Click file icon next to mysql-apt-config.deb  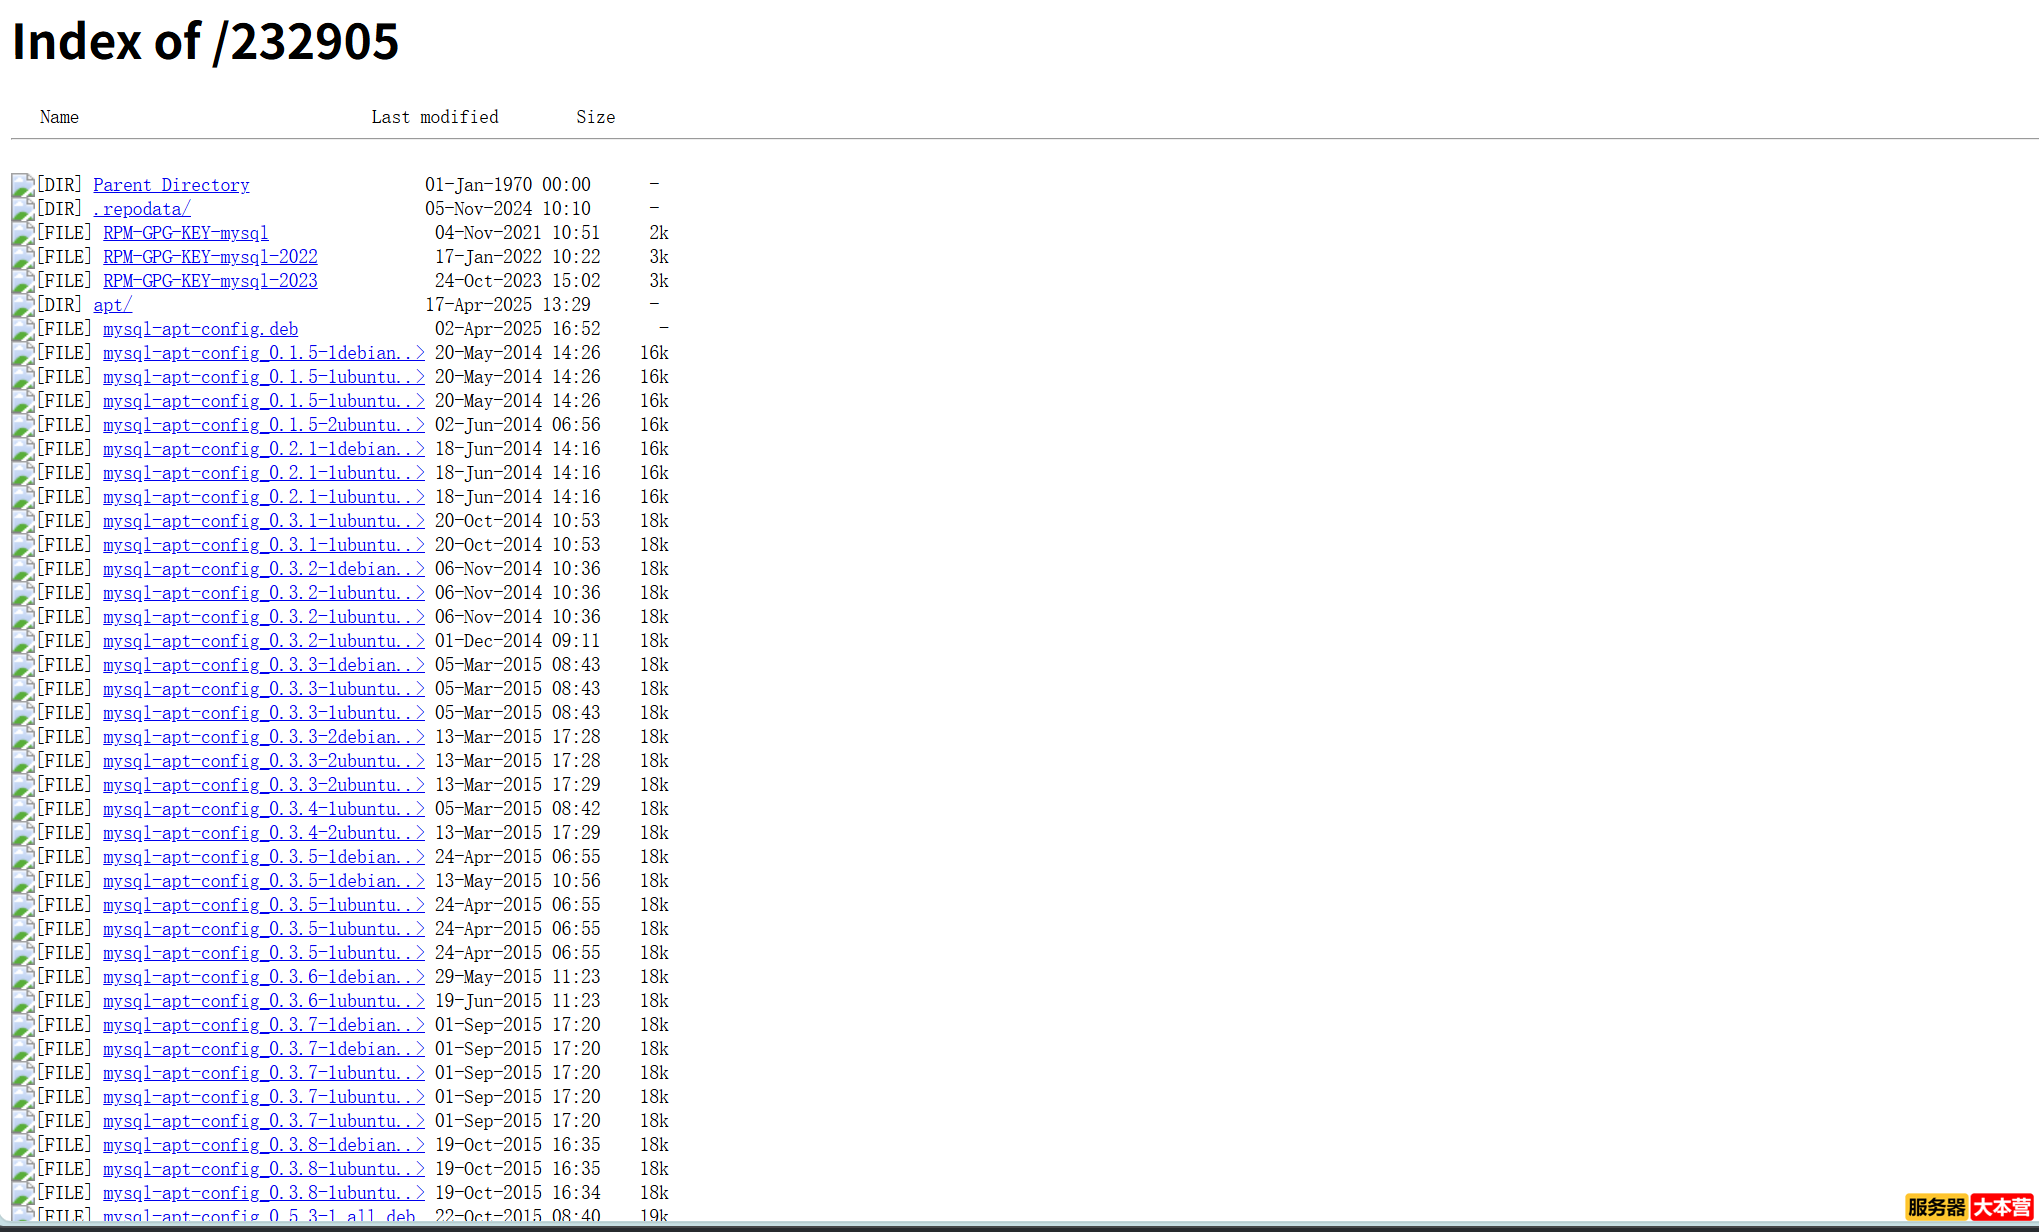click(x=23, y=329)
